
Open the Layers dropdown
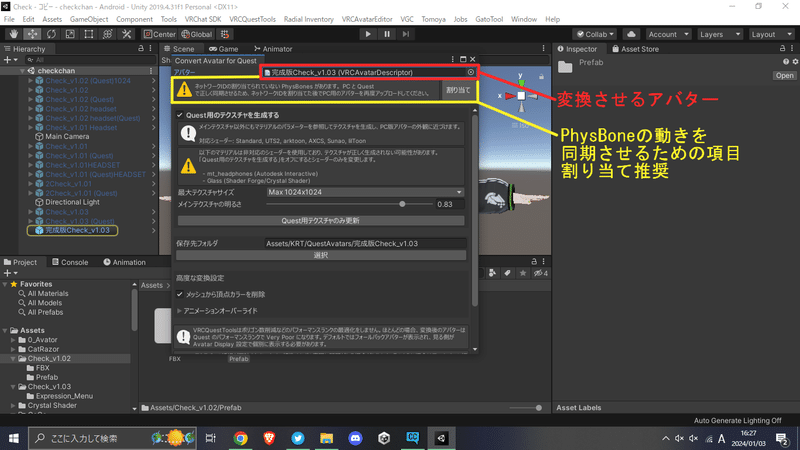pyautogui.click(x=720, y=34)
